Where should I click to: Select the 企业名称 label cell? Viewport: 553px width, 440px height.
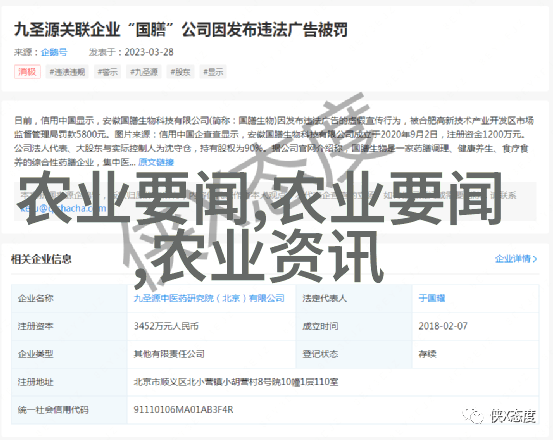69,298
